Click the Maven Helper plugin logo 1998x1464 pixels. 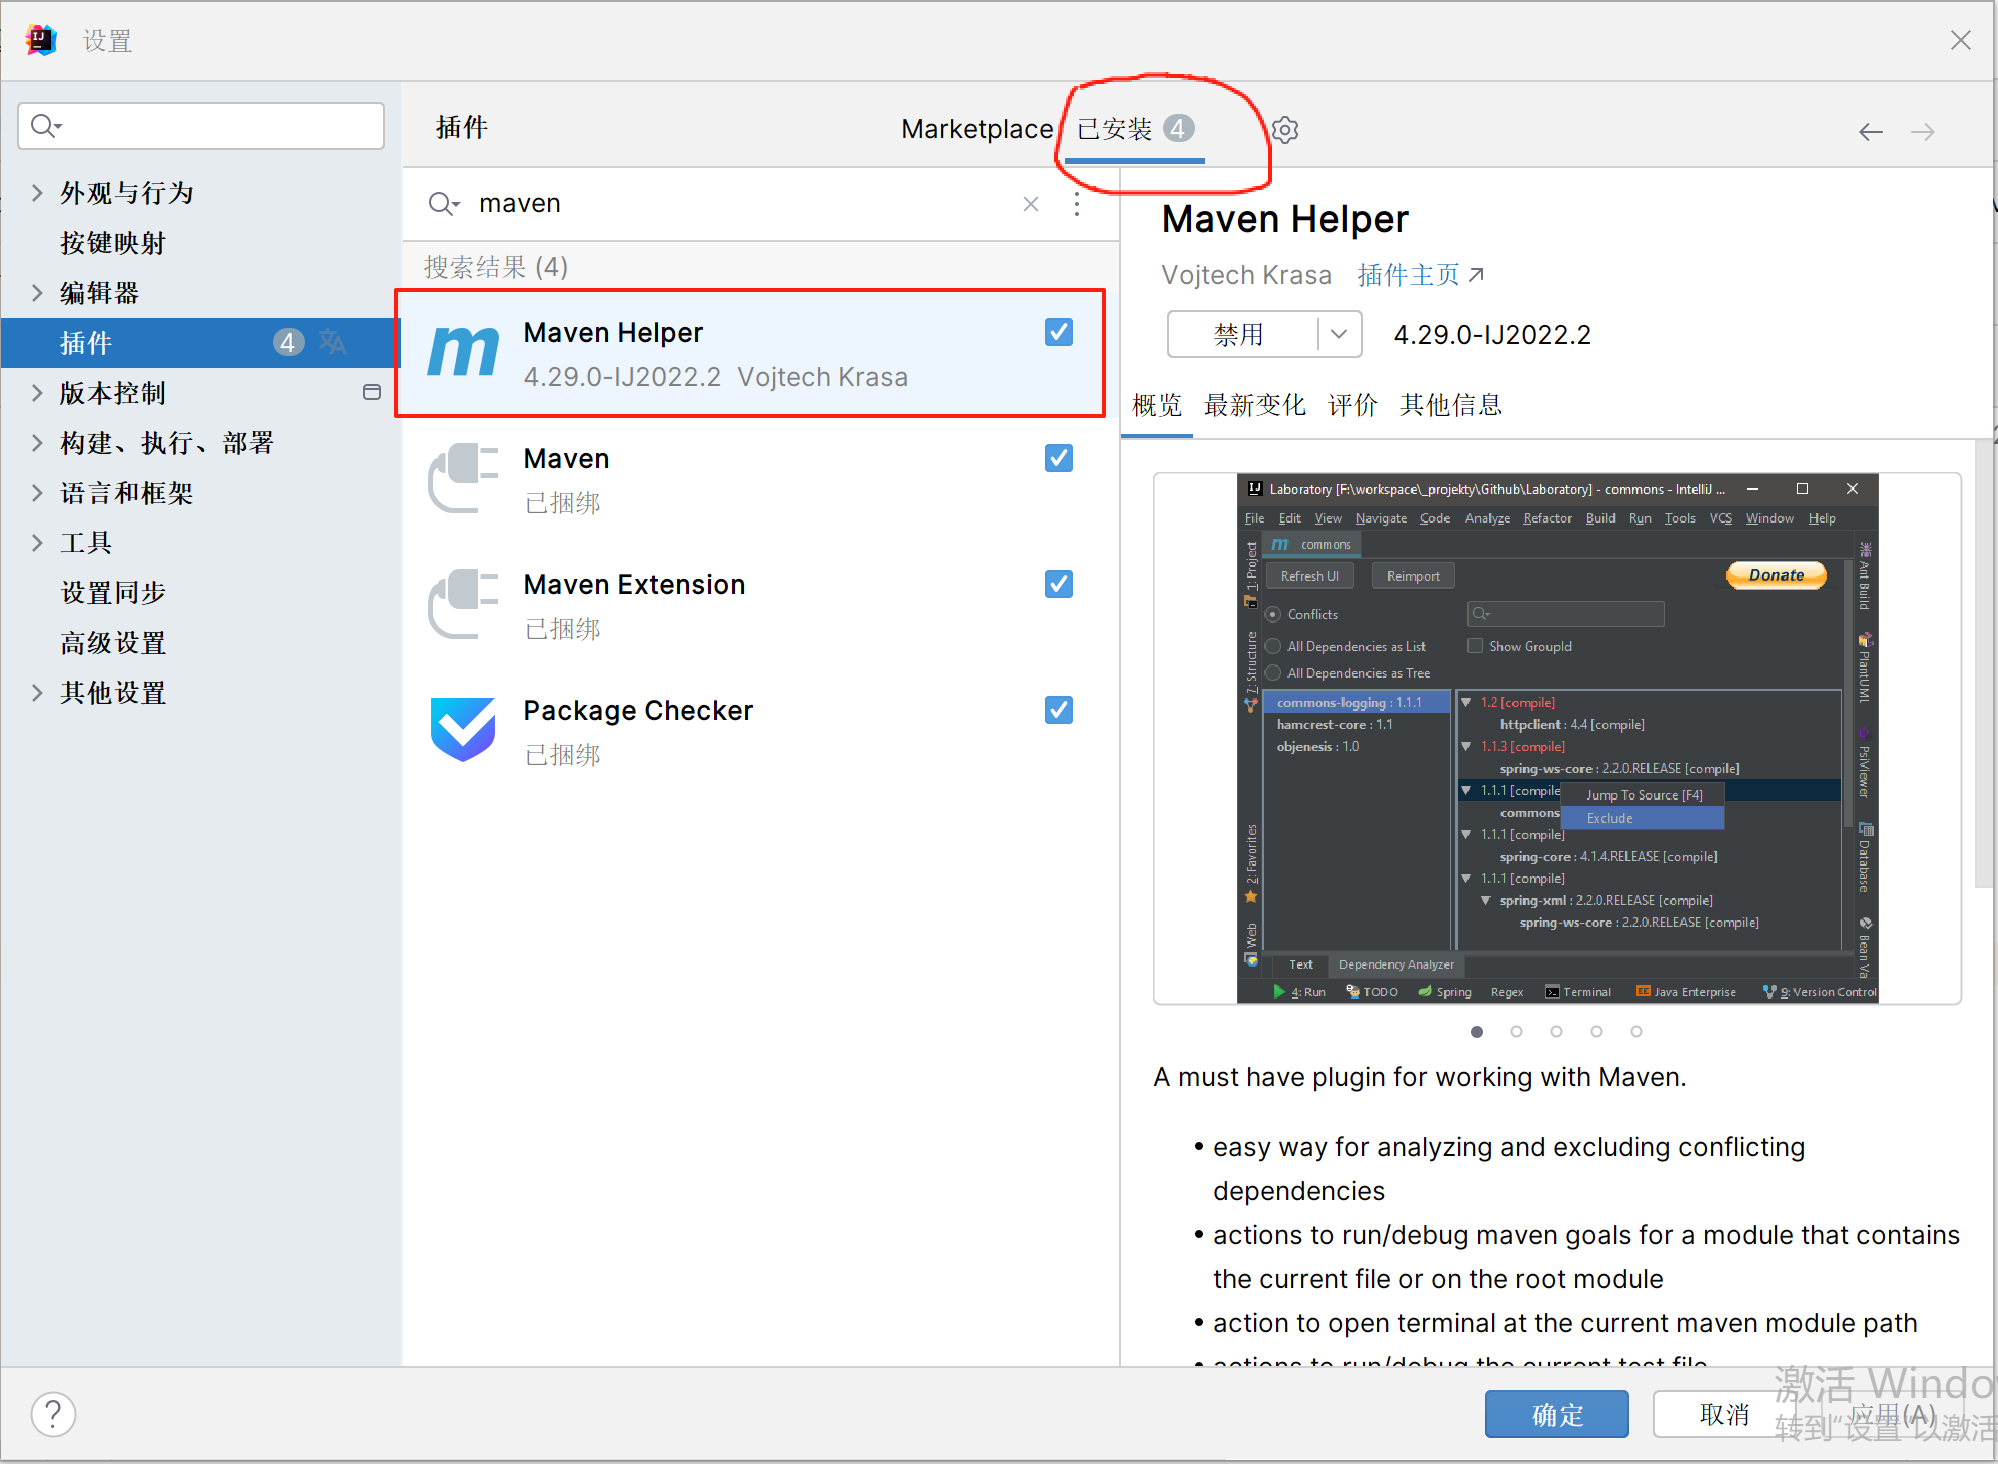pos(463,353)
